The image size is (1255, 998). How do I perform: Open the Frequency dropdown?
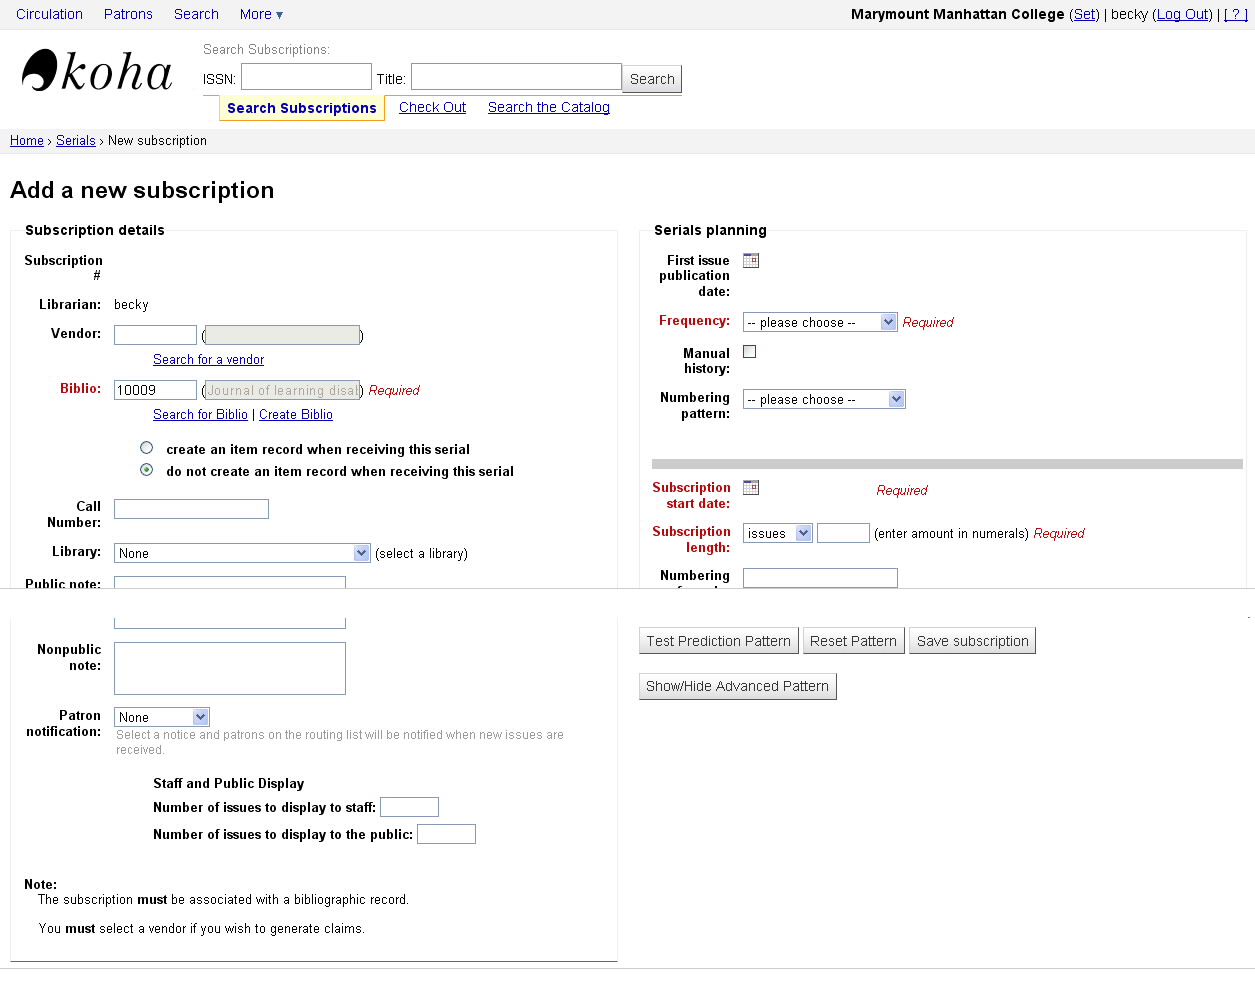[819, 322]
